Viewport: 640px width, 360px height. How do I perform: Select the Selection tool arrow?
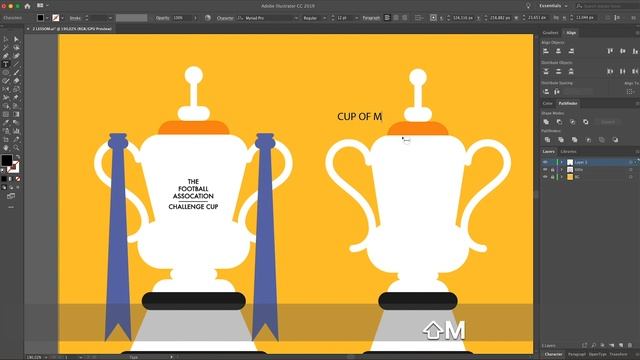tap(6, 39)
